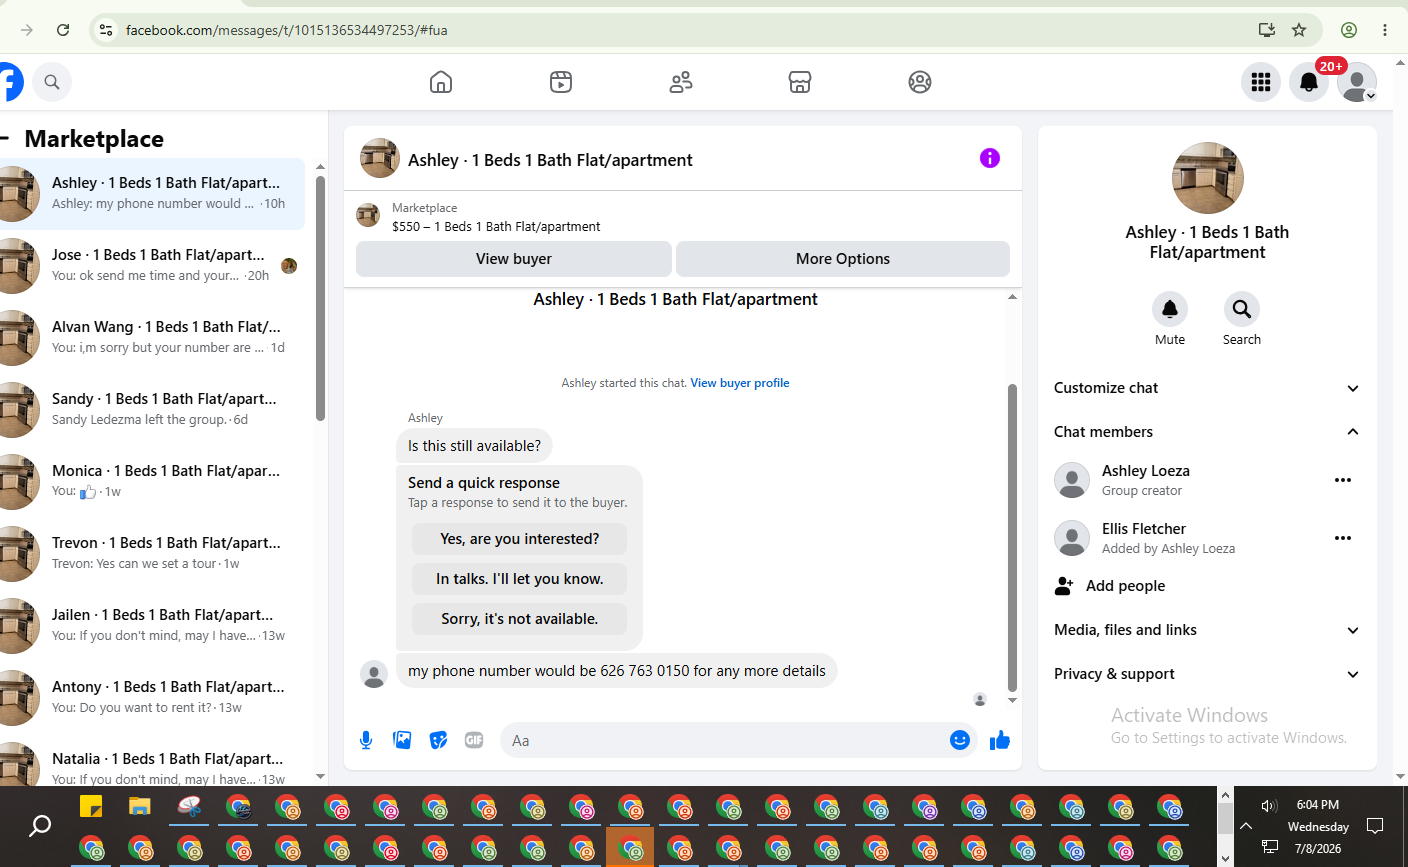The height and width of the screenshot is (867, 1408).
Task: Open Sandy conversation in the chat list
Action: (152, 409)
